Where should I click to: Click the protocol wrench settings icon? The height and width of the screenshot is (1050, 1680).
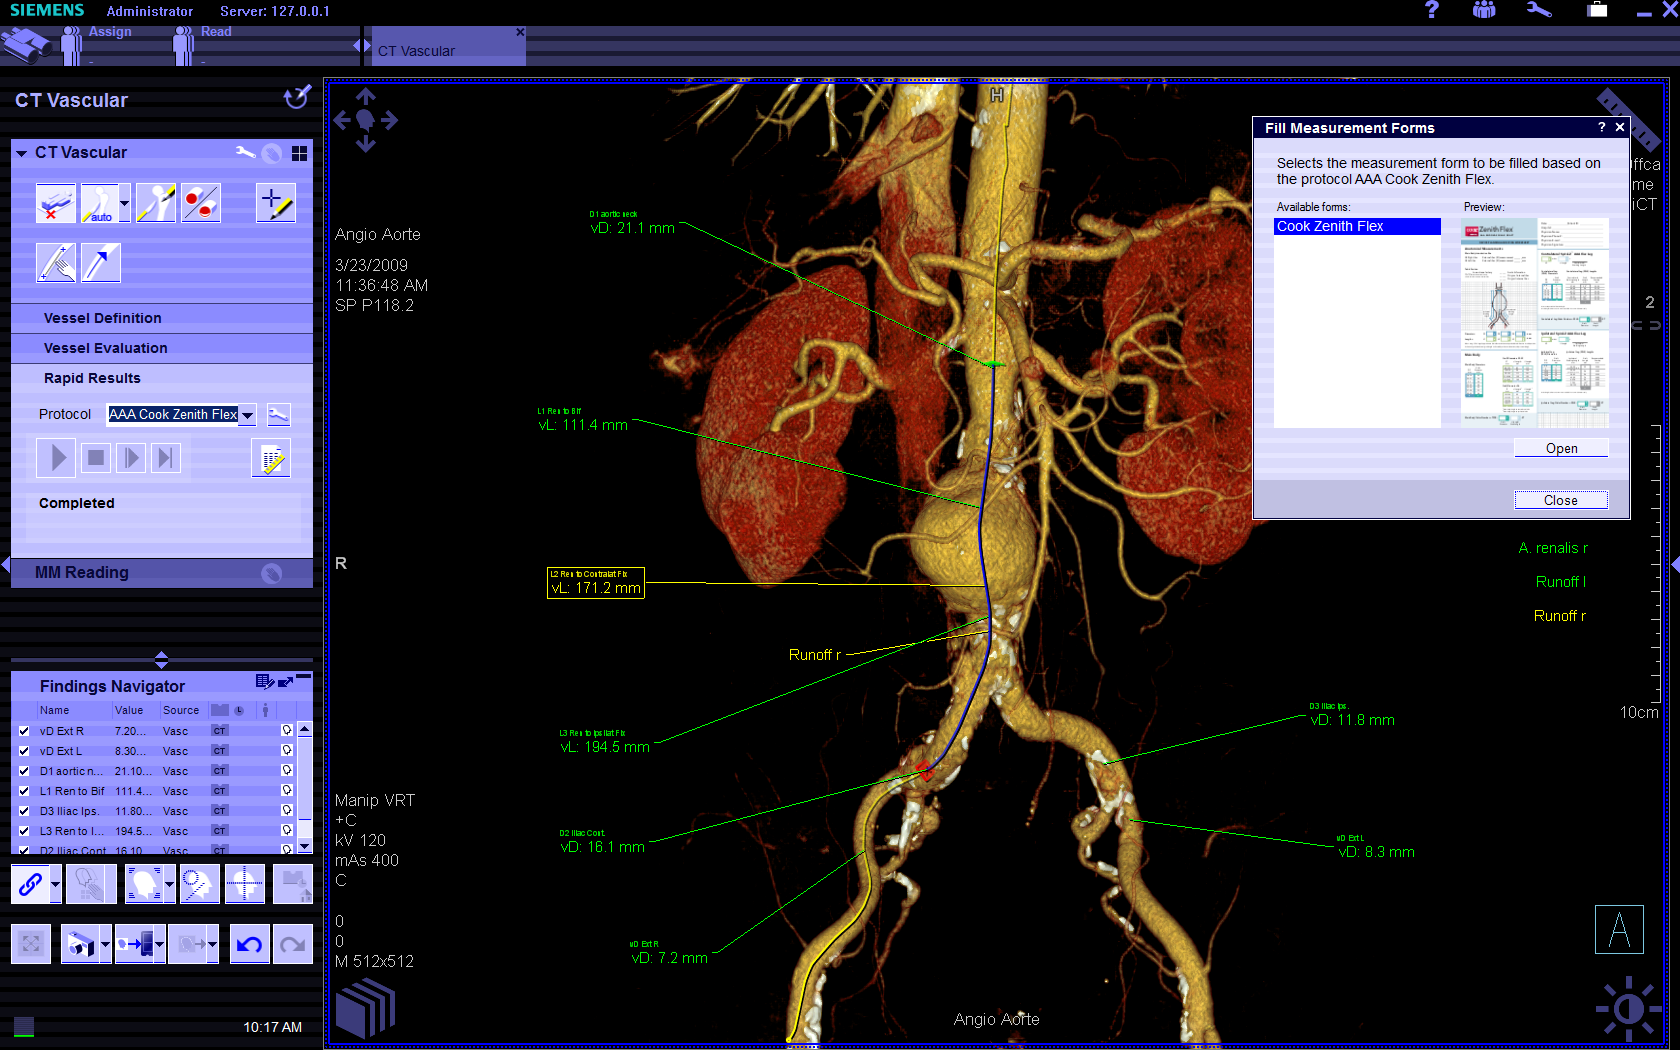[278, 414]
